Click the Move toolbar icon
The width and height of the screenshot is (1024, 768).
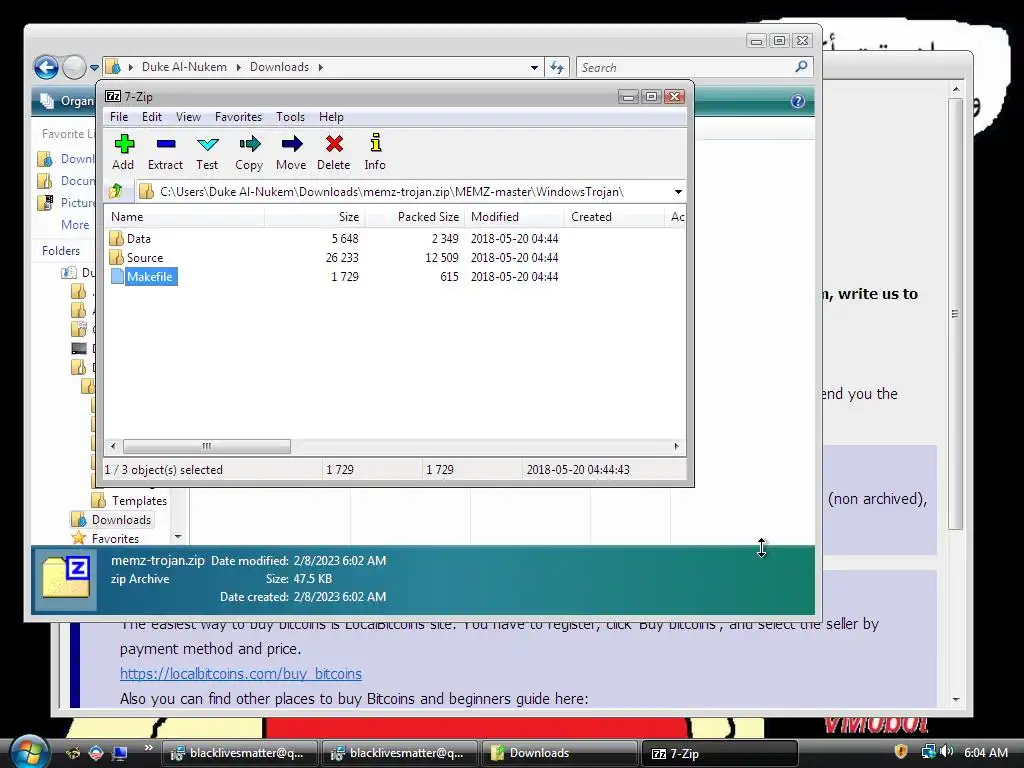[x=291, y=144]
